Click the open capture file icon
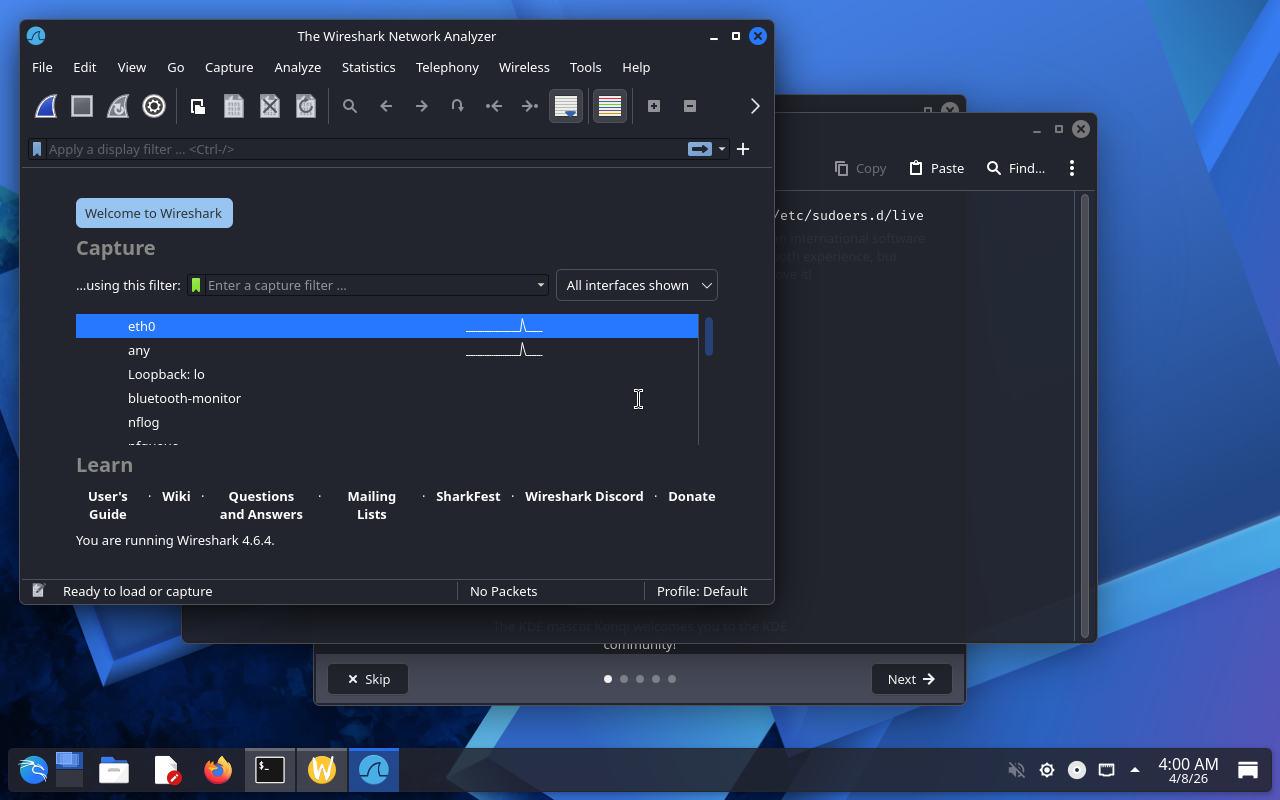1280x800 pixels. pos(198,106)
